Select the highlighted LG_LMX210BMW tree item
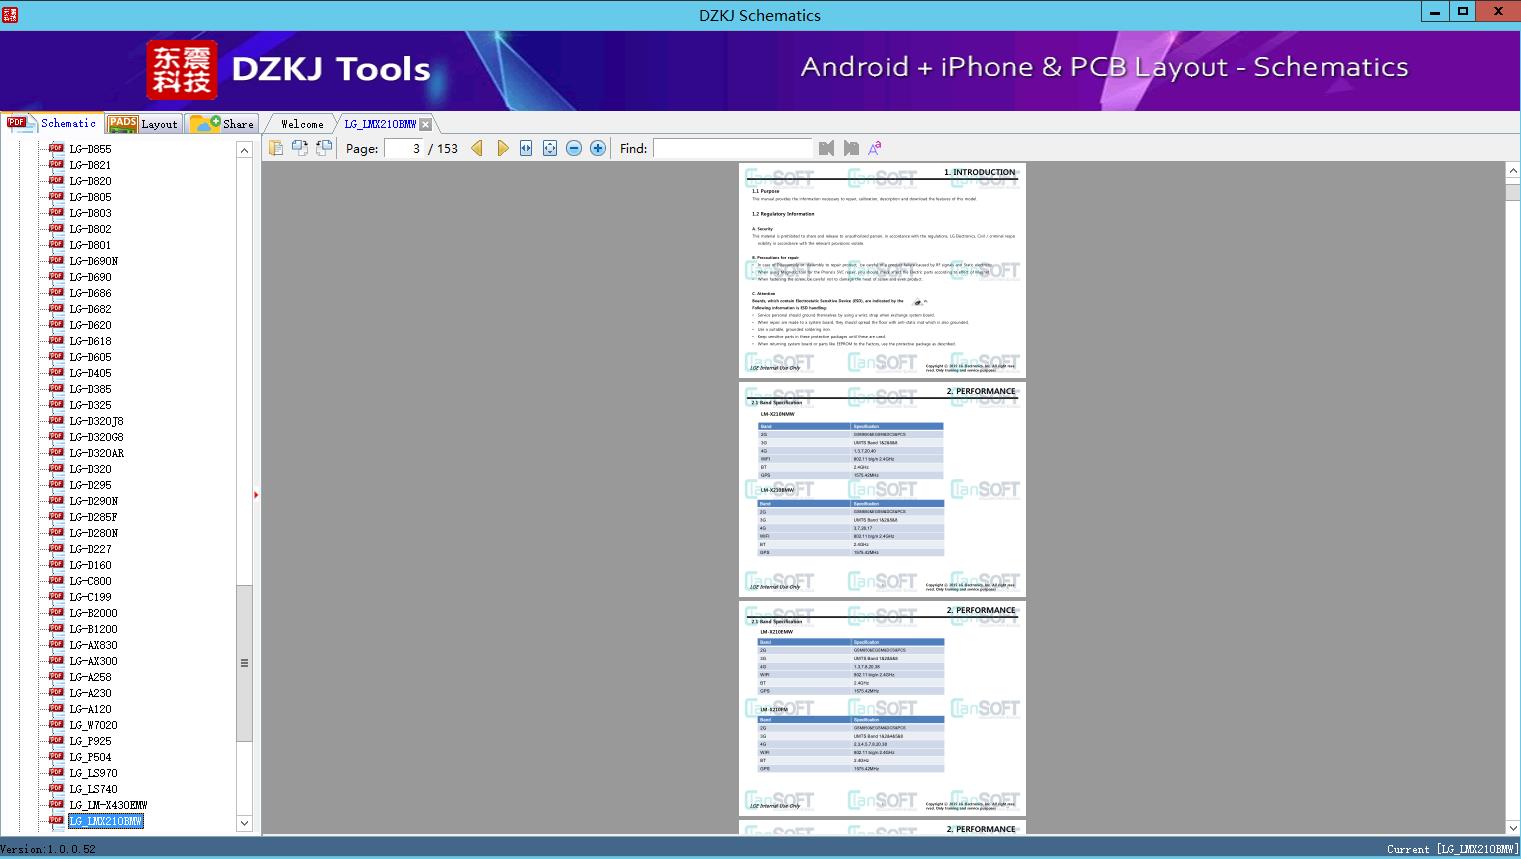Viewport: 1521px width, 859px height. pyautogui.click(x=105, y=821)
